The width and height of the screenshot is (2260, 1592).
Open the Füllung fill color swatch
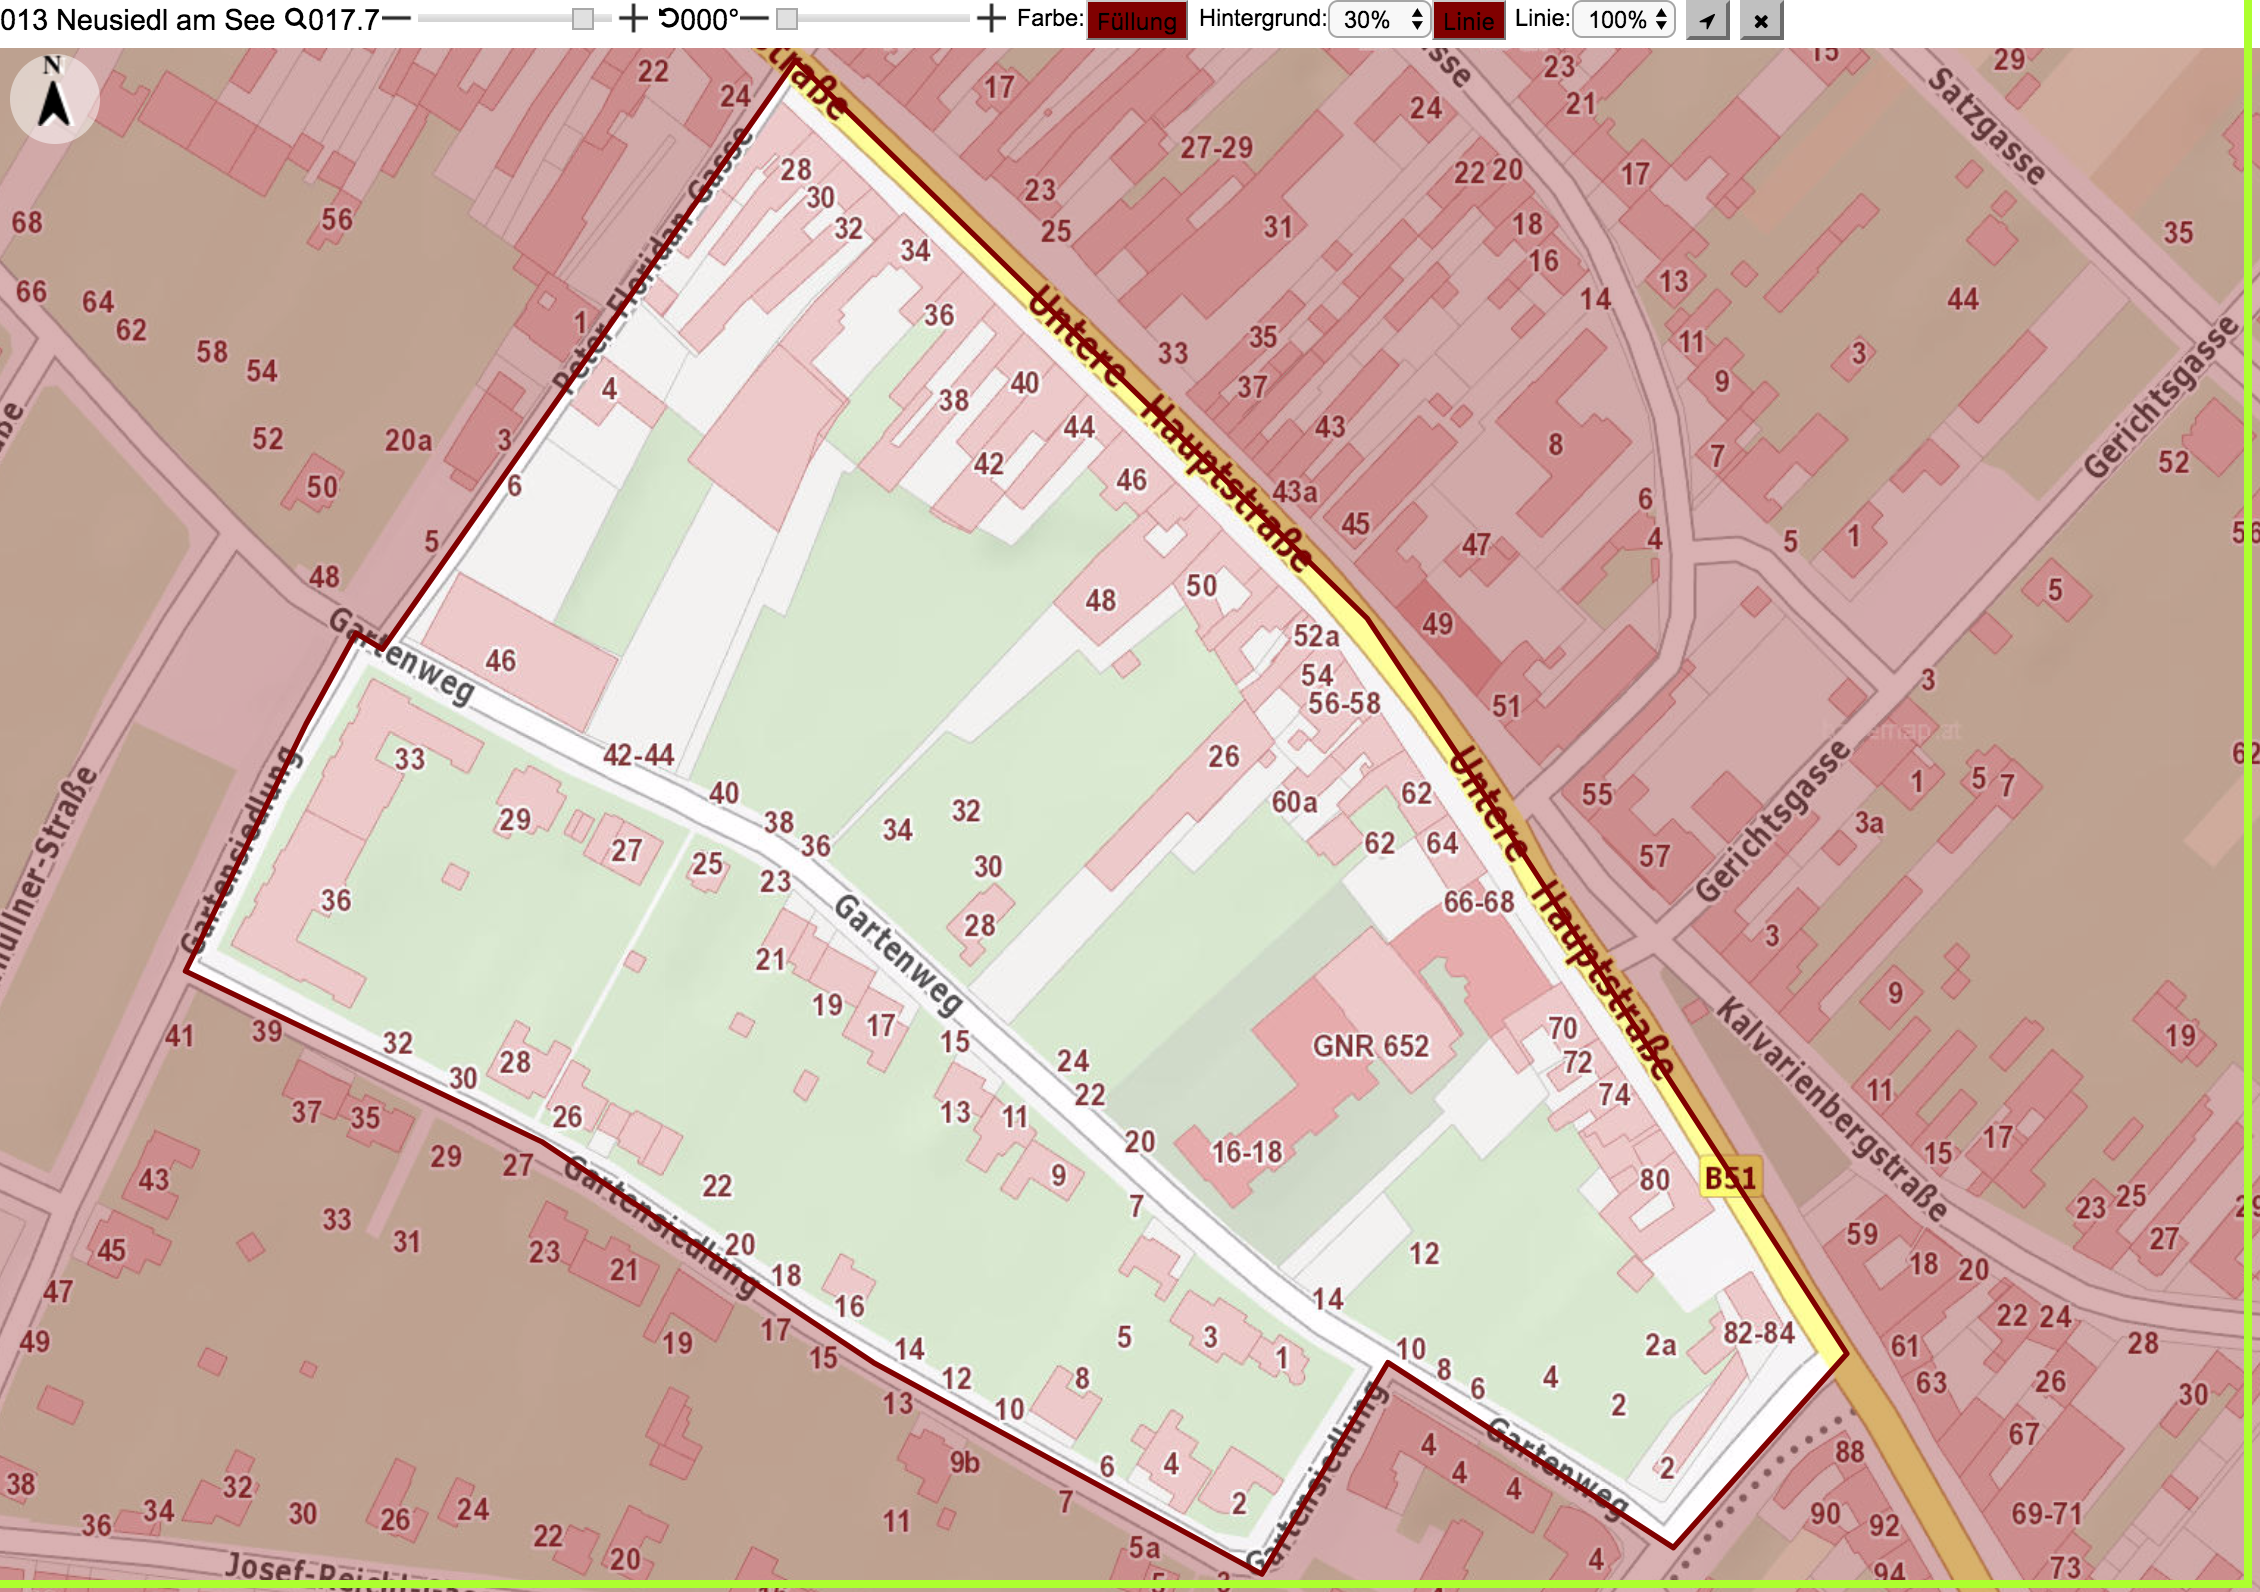(1137, 20)
